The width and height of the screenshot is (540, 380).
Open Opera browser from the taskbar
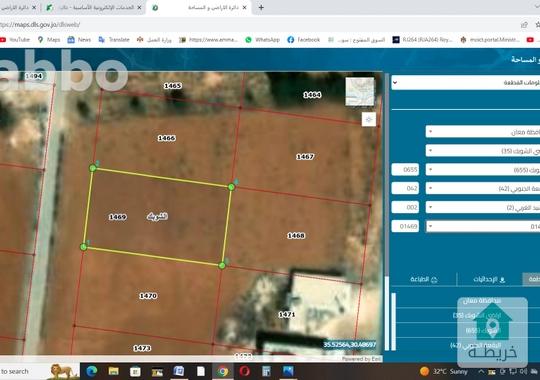(x=245, y=371)
